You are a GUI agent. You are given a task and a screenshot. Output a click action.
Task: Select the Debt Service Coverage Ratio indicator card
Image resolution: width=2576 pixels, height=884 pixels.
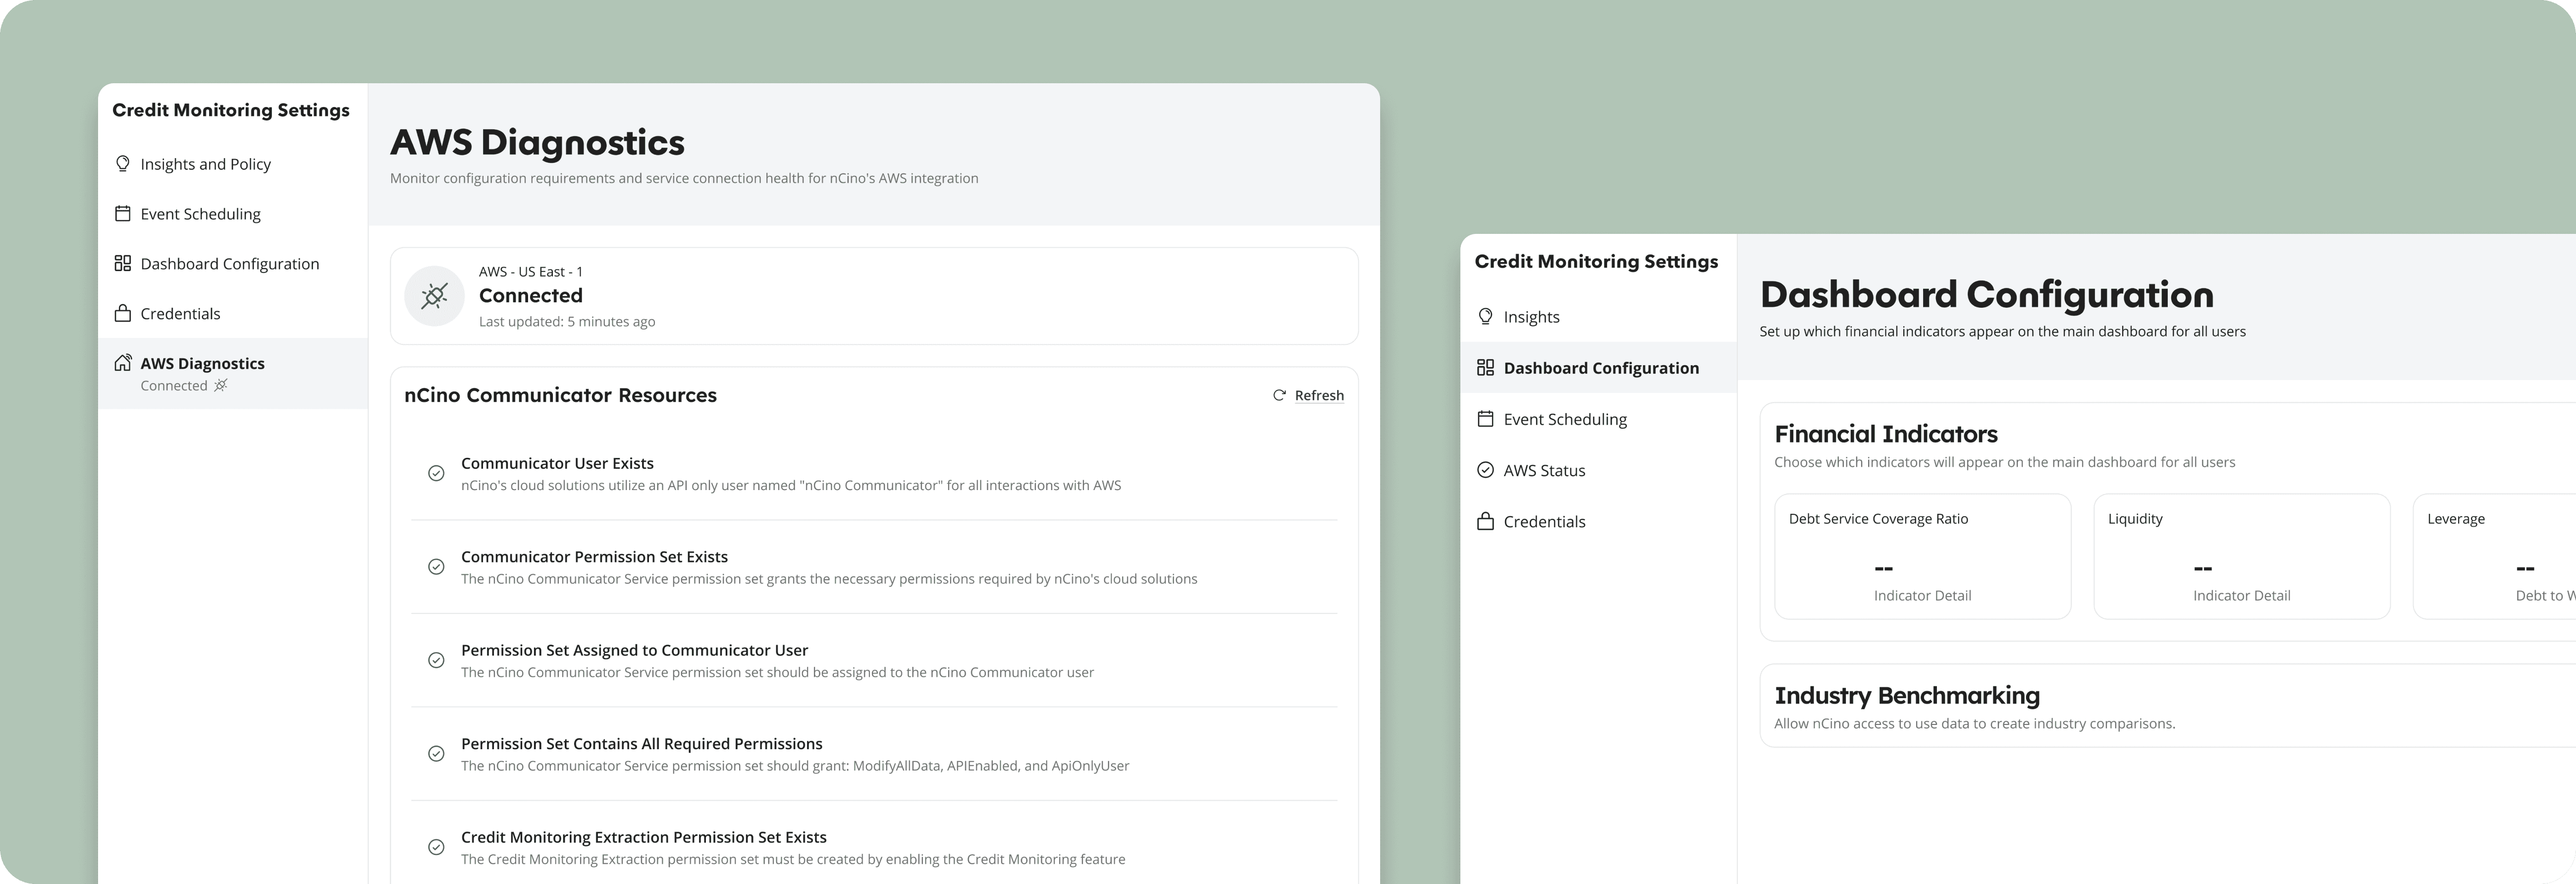click(1922, 556)
